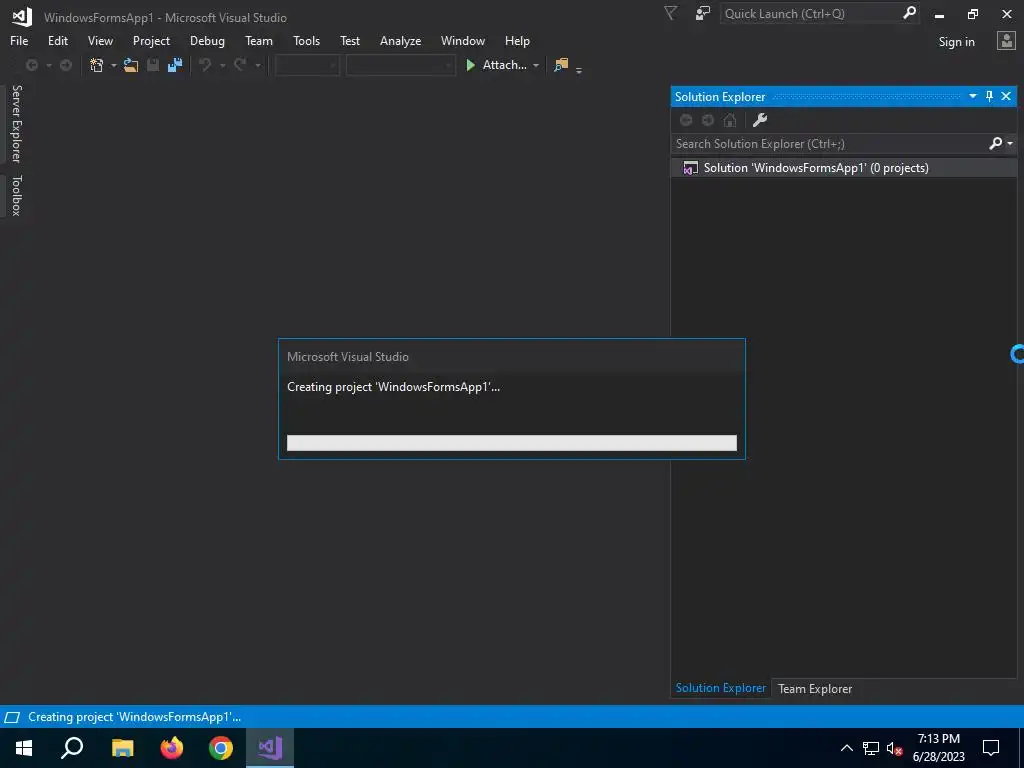1024x768 pixels.
Task: Open the Toolbox side tab
Action: click(16, 195)
